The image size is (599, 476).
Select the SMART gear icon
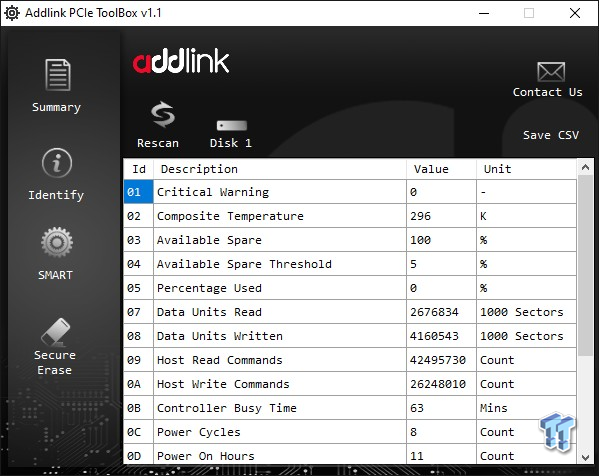(57, 242)
